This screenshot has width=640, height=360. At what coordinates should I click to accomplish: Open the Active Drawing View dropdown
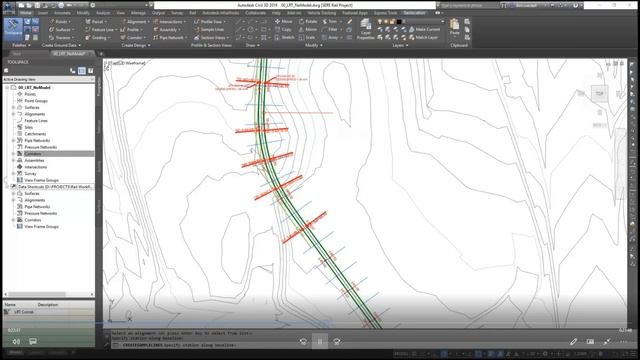tap(49, 79)
